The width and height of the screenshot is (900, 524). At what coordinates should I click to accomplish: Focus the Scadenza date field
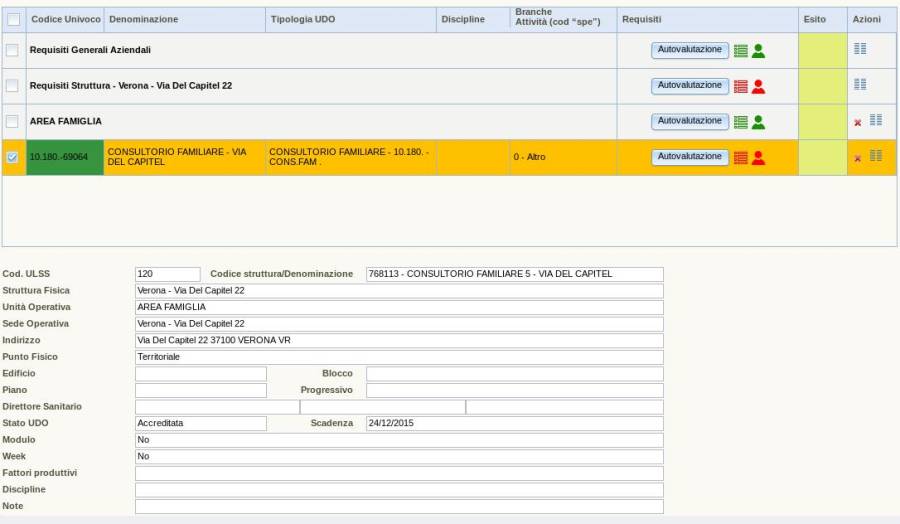pyautogui.click(x=514, y=423)
